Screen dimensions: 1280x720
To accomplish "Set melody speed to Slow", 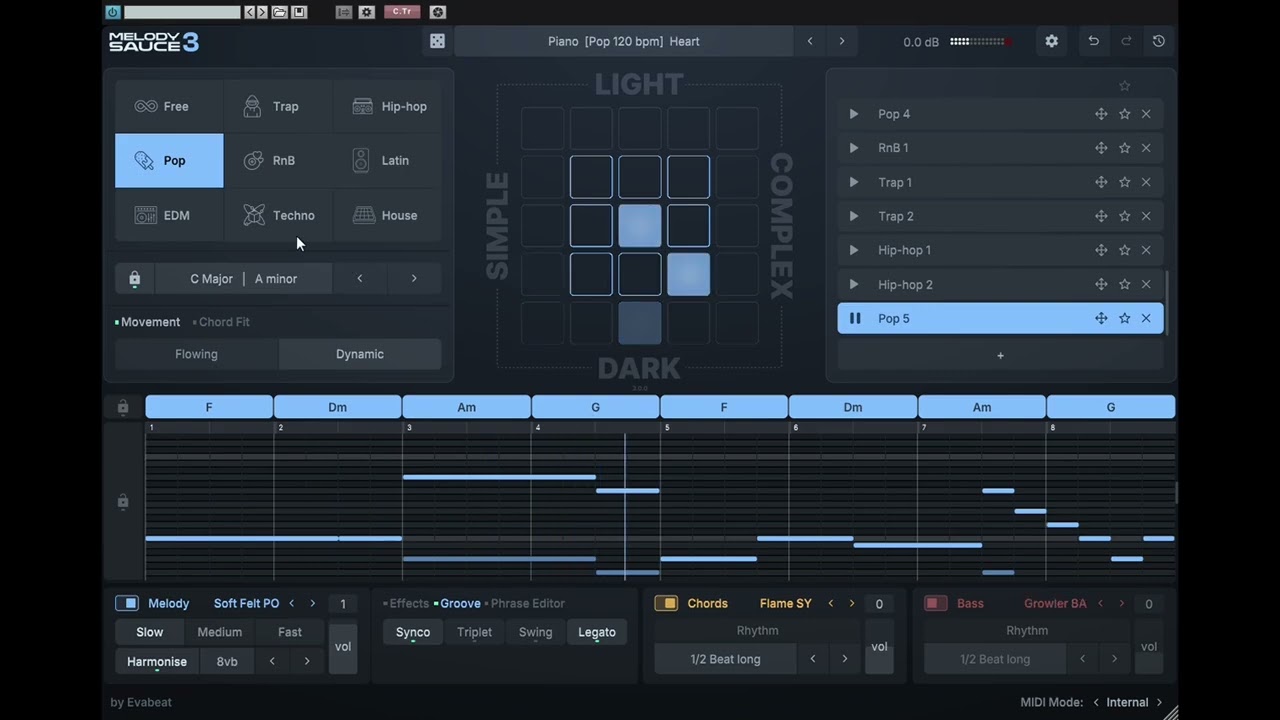I will (150, 632).
